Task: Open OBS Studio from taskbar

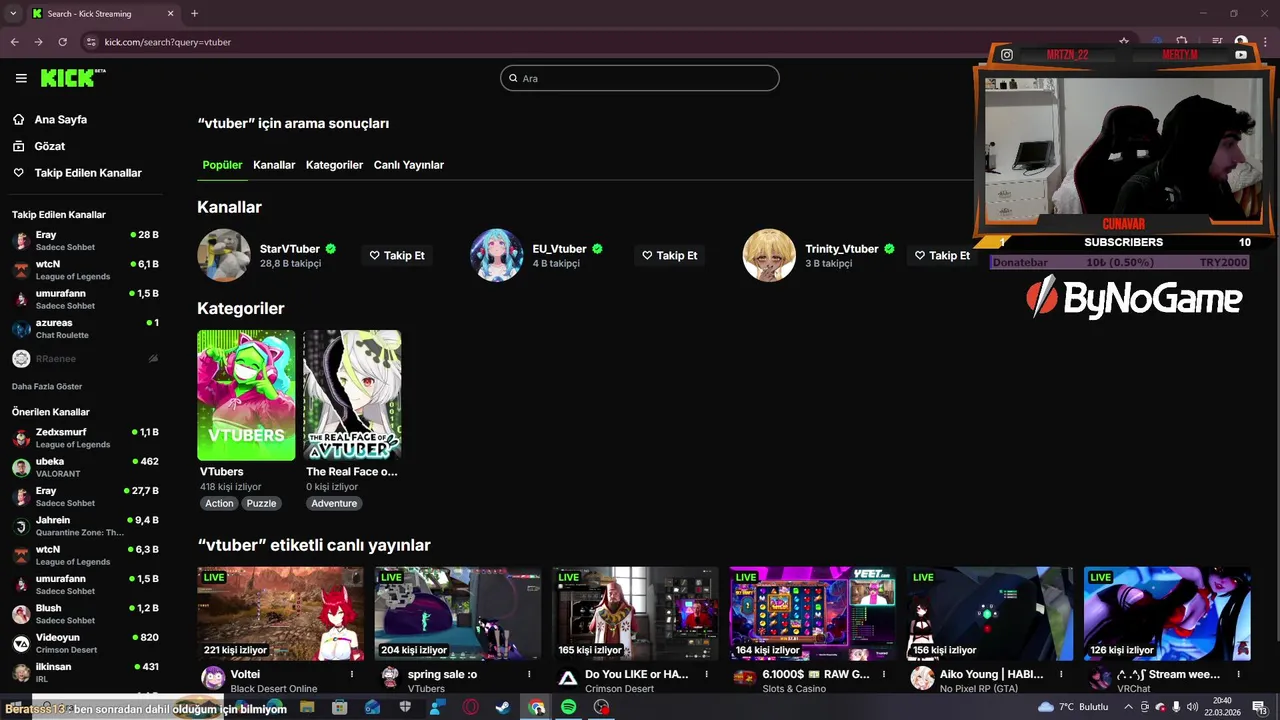Action: [601, 707]
